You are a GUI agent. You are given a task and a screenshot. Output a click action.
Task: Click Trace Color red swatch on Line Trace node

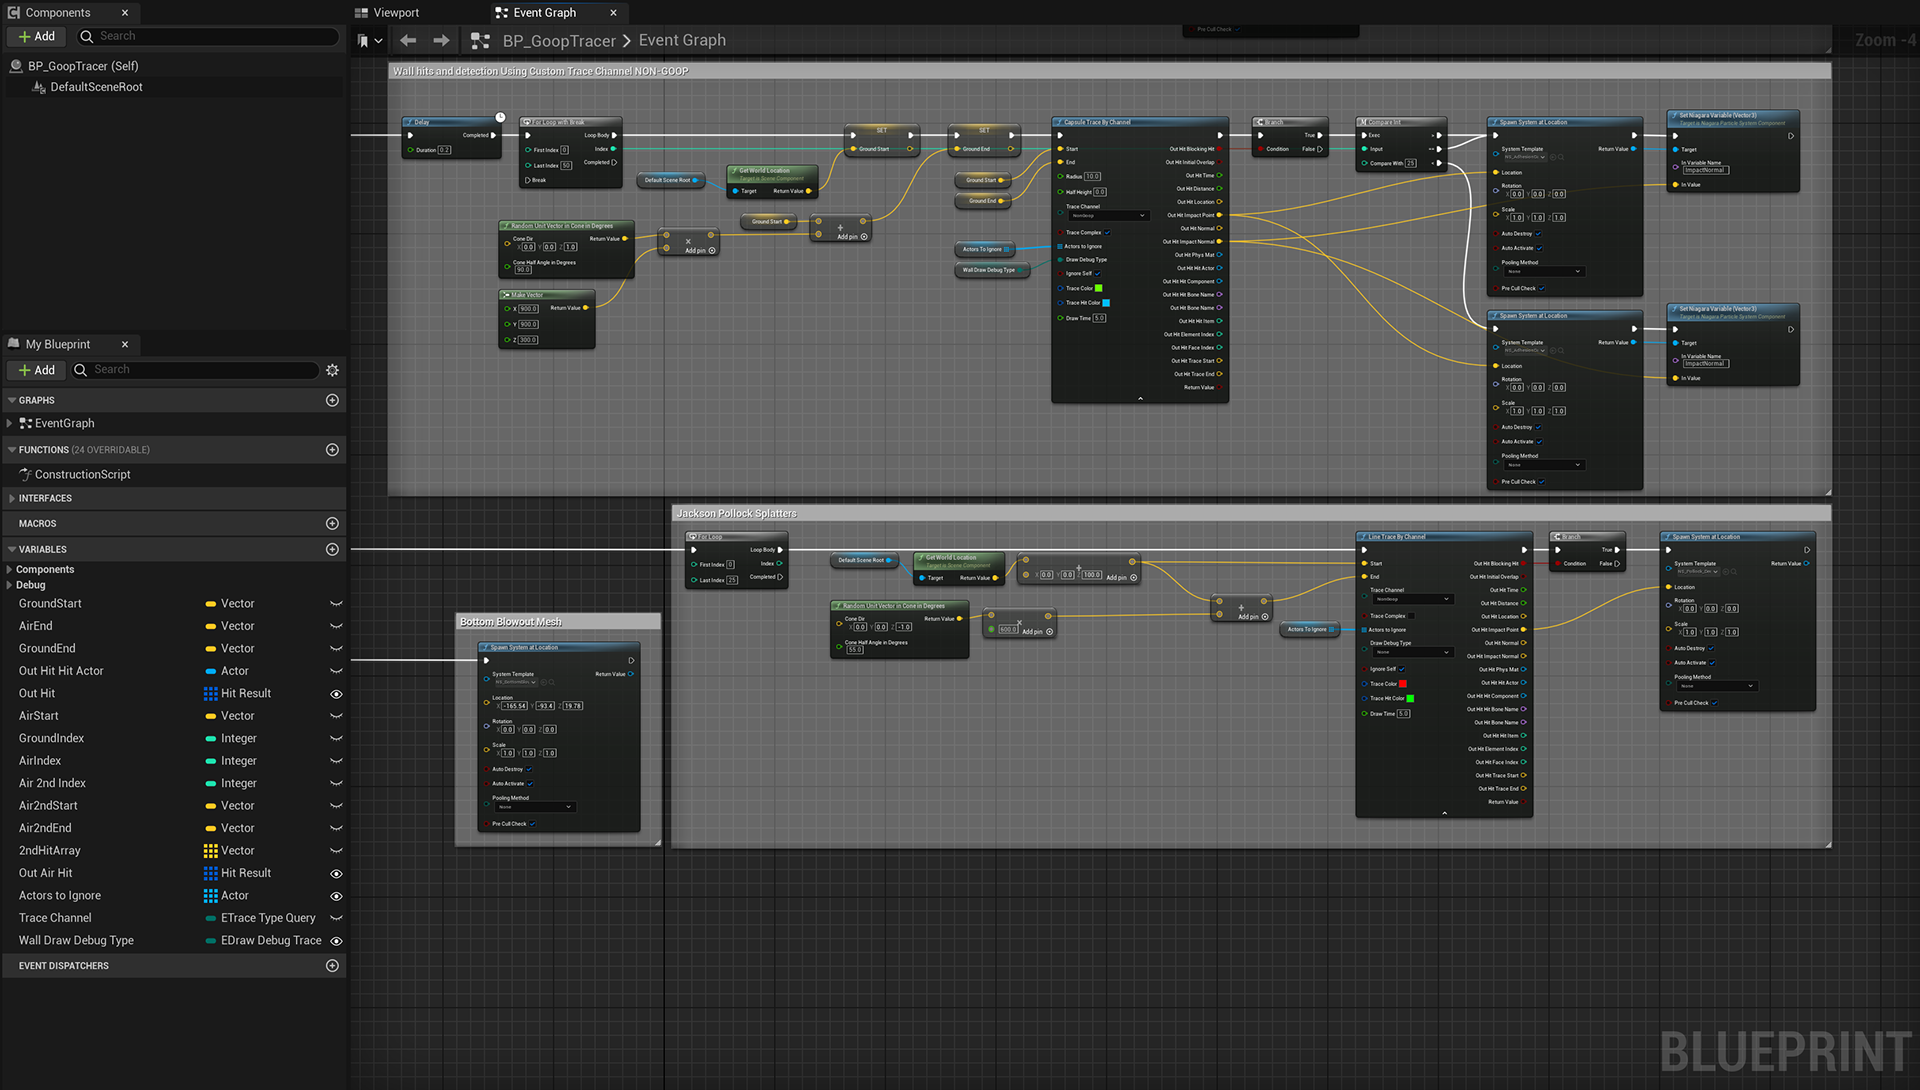(1403, 684)
